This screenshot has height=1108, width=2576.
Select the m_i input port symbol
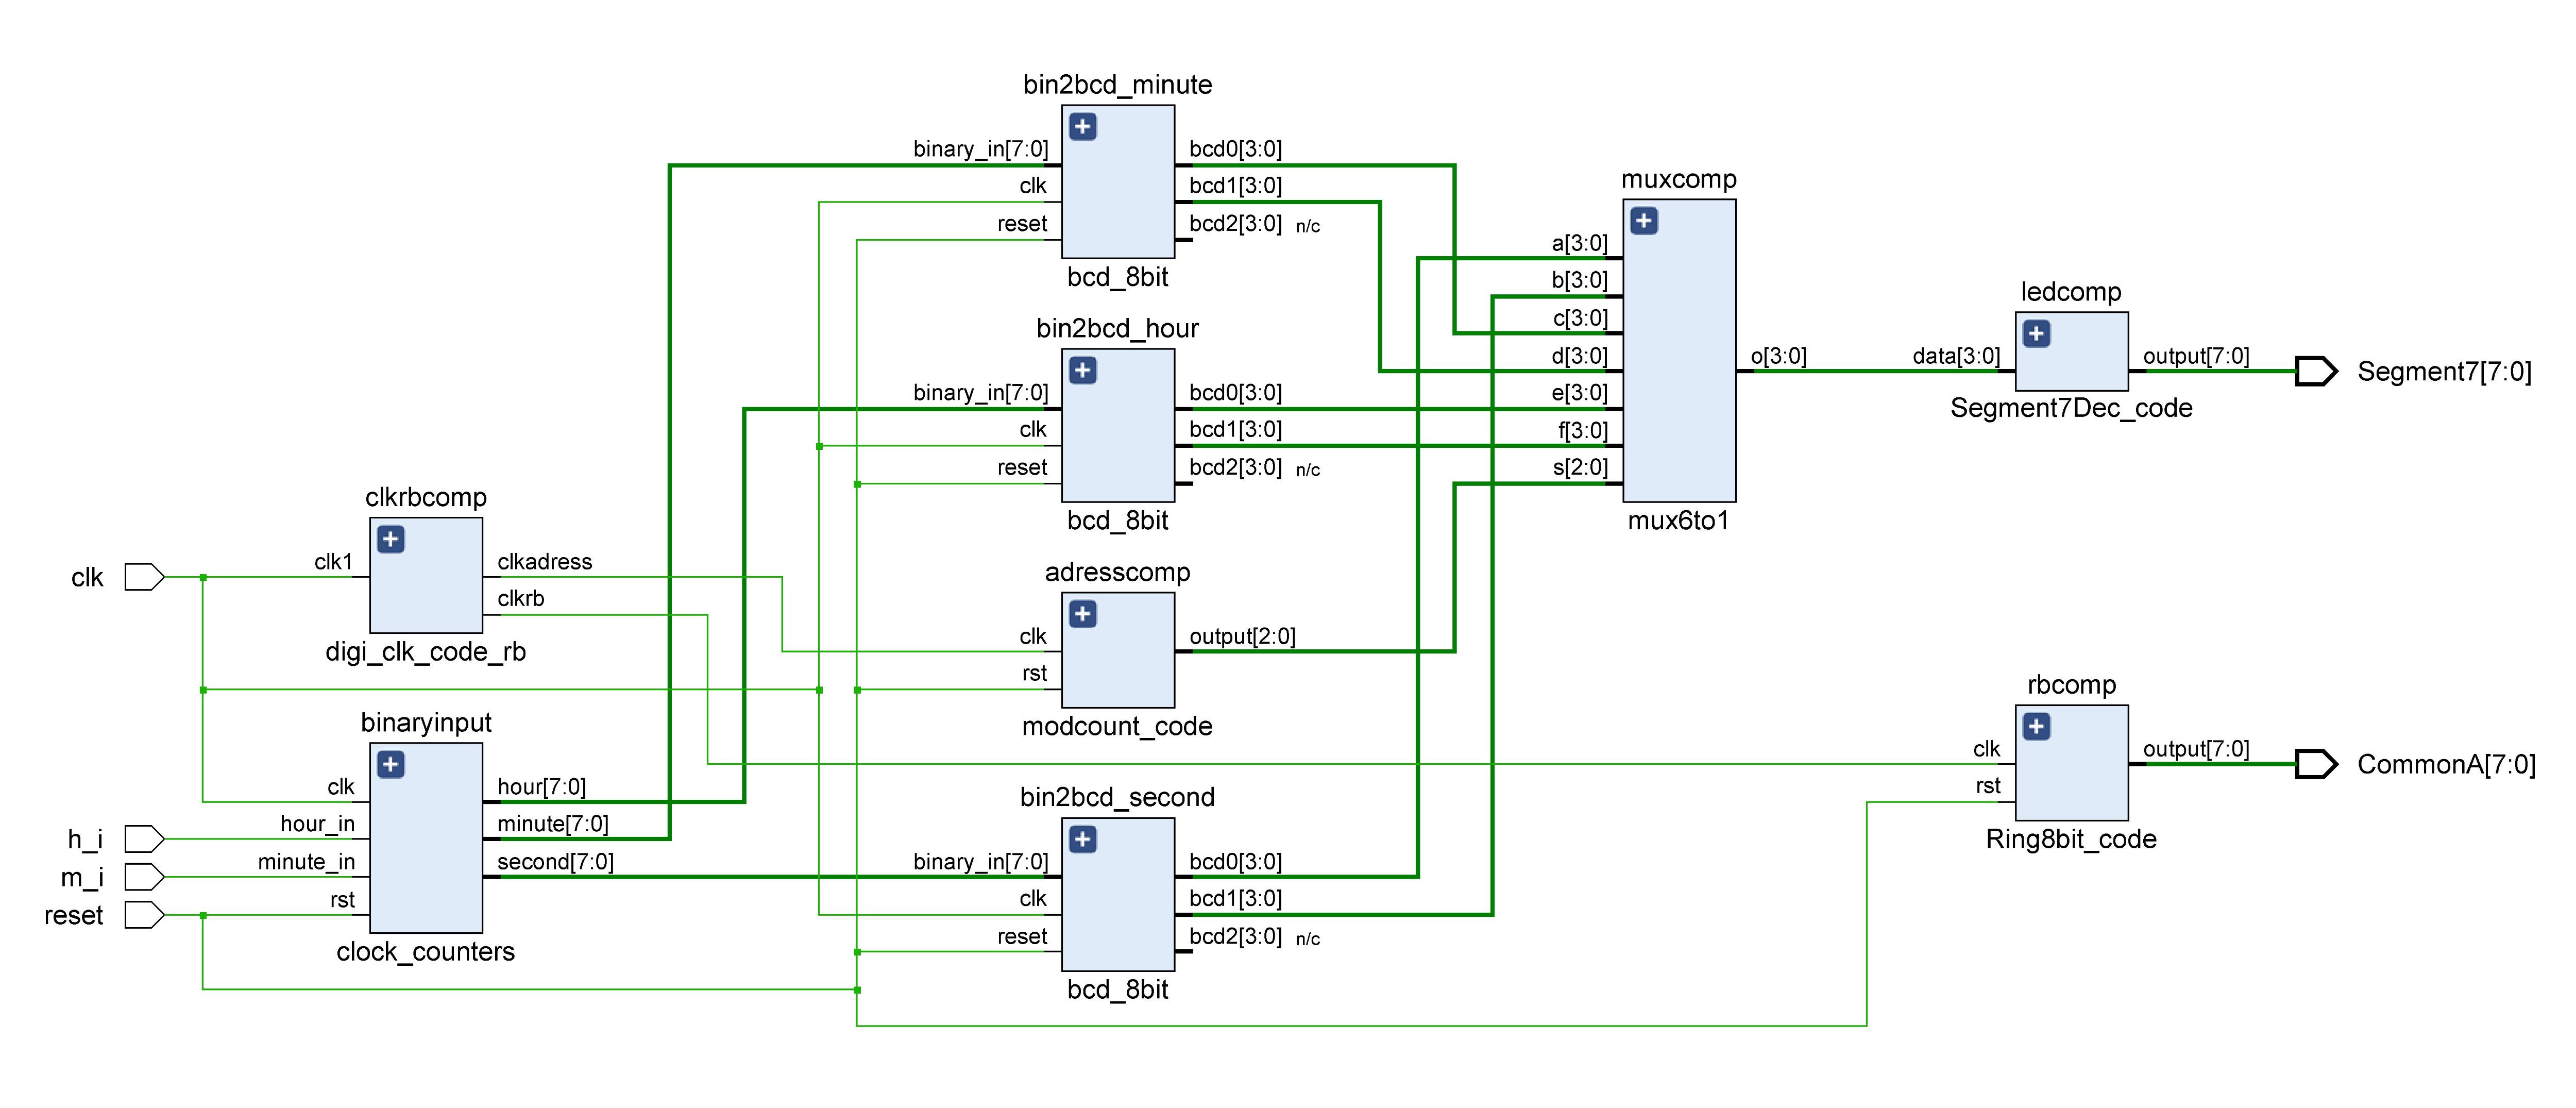[x=144, y=877]
